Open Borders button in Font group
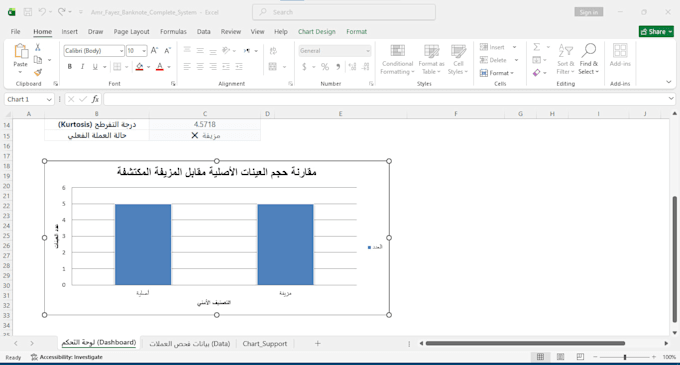 click(117, 67)
